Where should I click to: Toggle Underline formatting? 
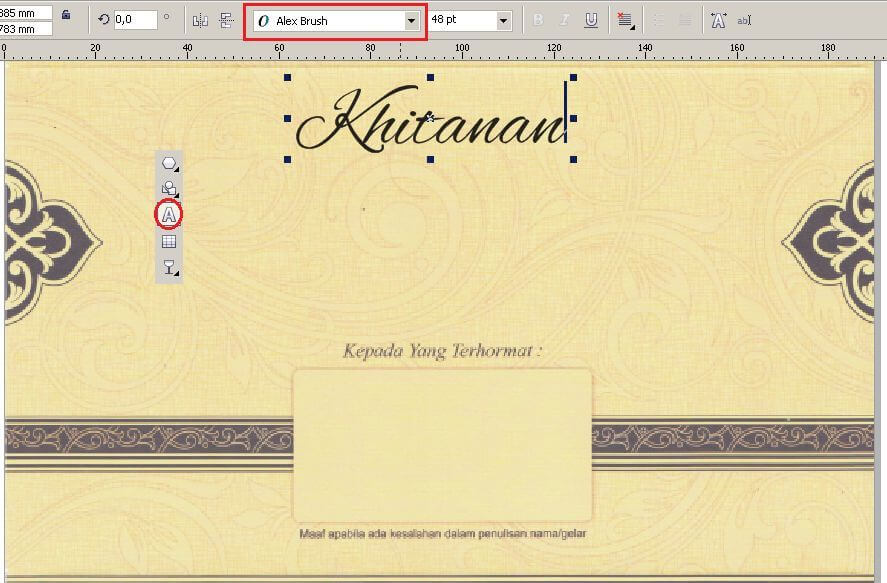(x=591, y=20)
